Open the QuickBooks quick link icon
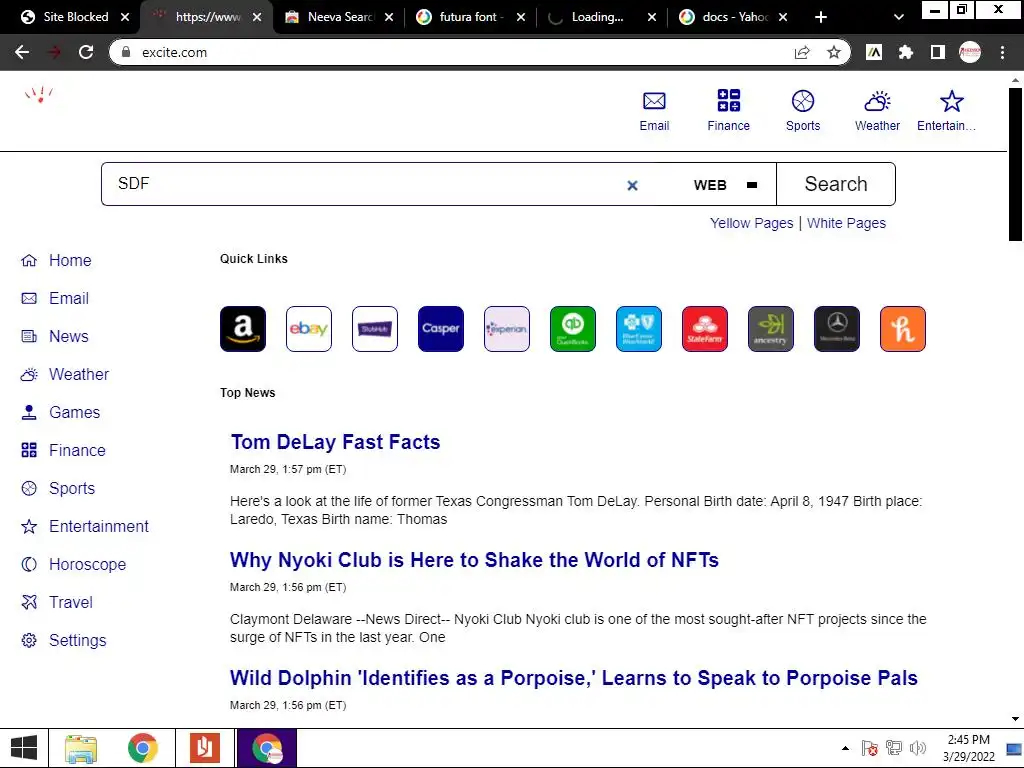This screenshot has width=1024, height=768. [573, 328]
